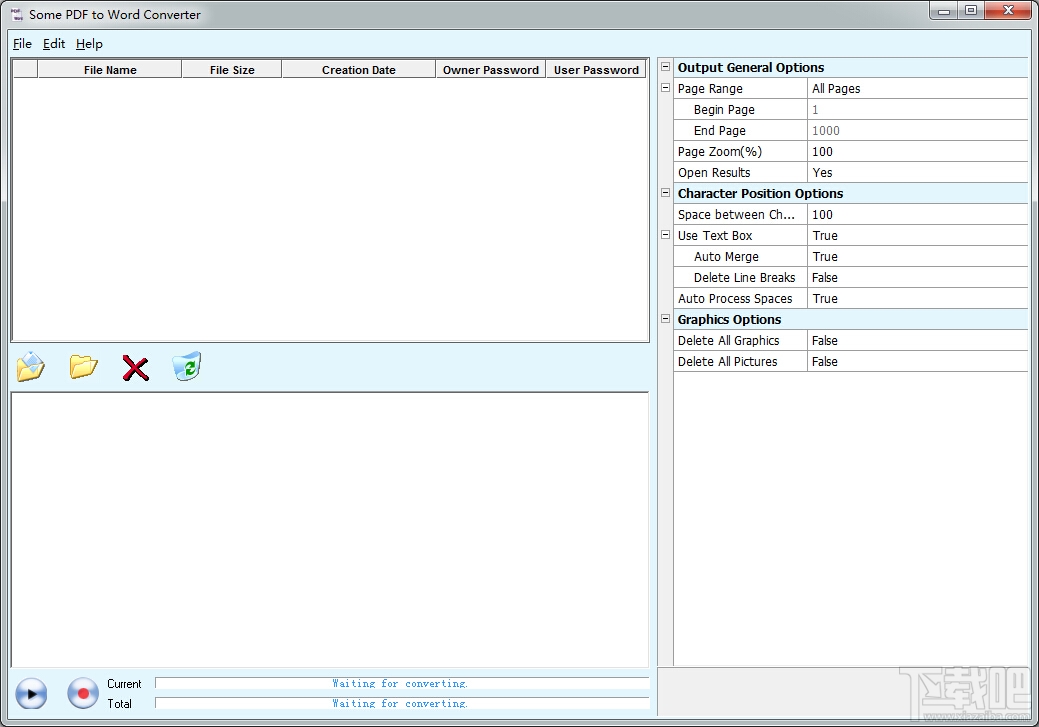
Task: Click inside the empty PDF file list
Action: [330, 209]
